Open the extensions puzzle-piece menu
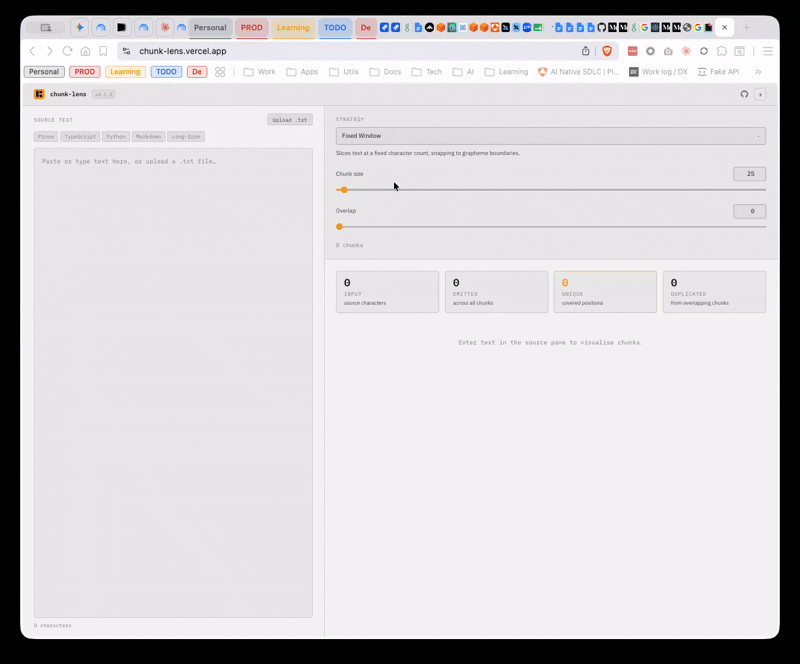This screenshot has height=664, width=800. [x=721, y=51]
